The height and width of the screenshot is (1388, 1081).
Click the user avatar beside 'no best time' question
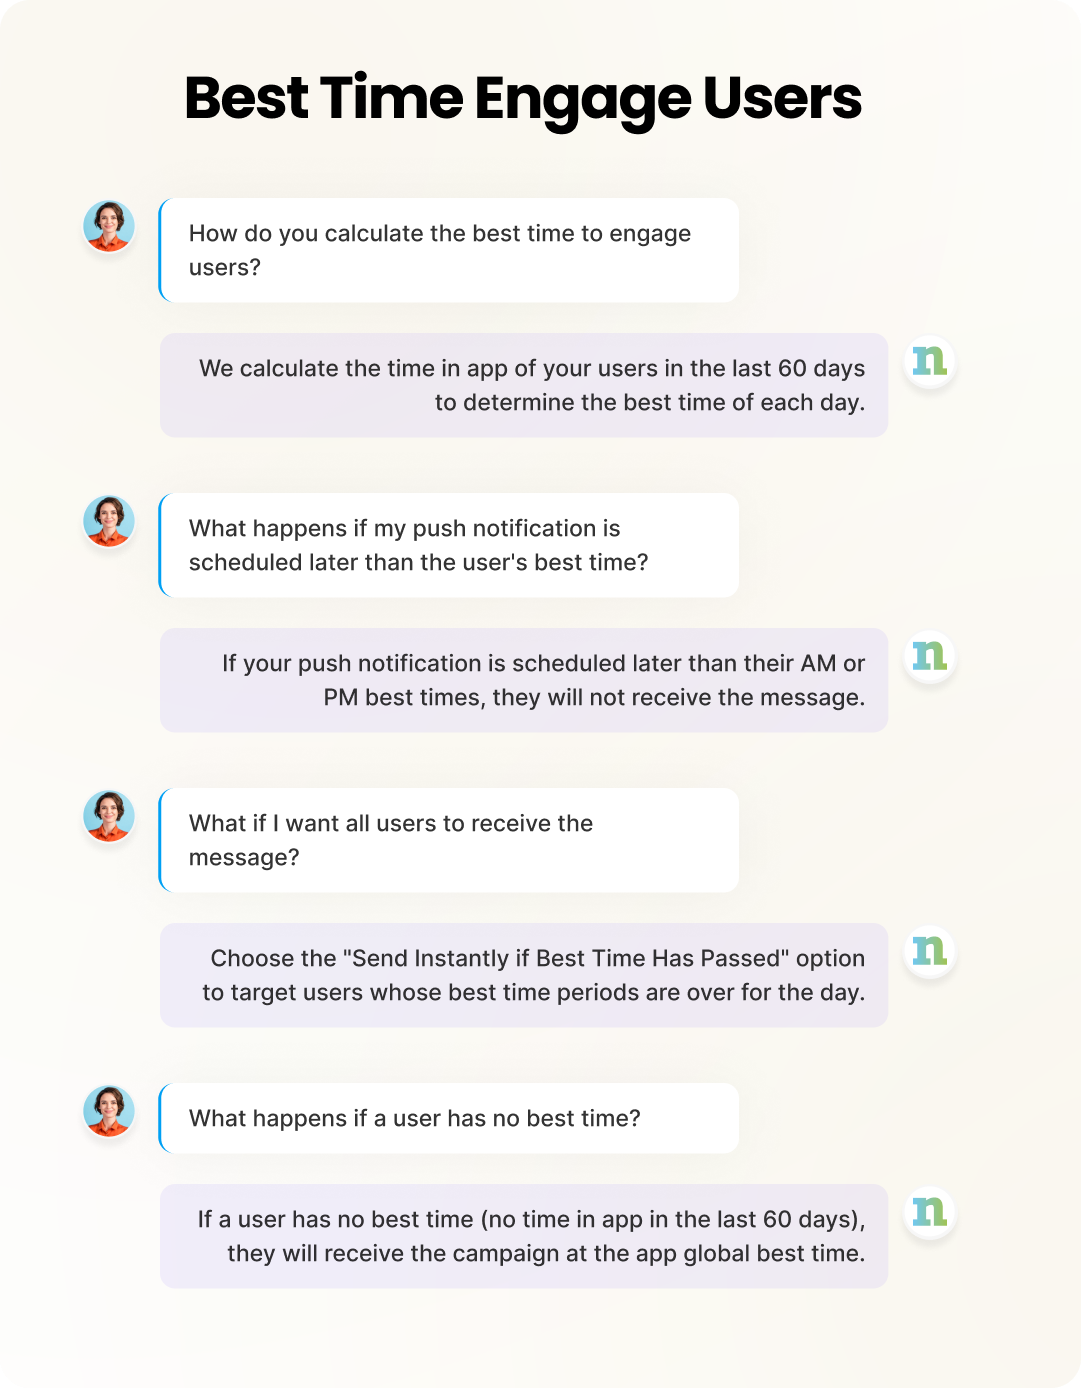point(108,1112)
